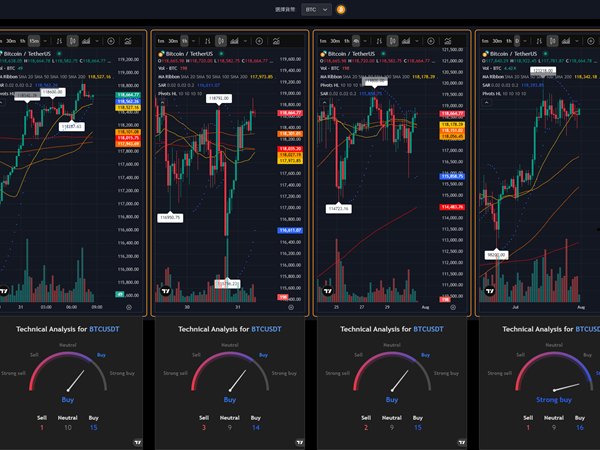Open settings gear of 4h chart

(x=453, y=307)
